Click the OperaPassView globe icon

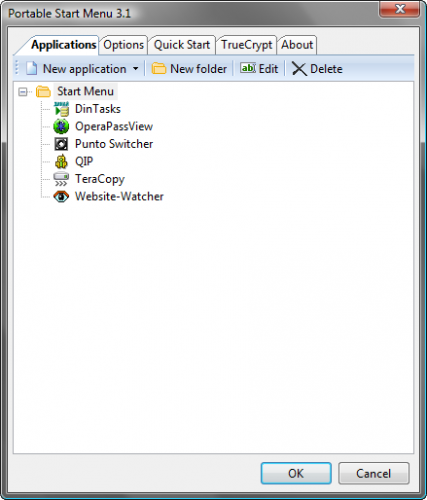61,127
